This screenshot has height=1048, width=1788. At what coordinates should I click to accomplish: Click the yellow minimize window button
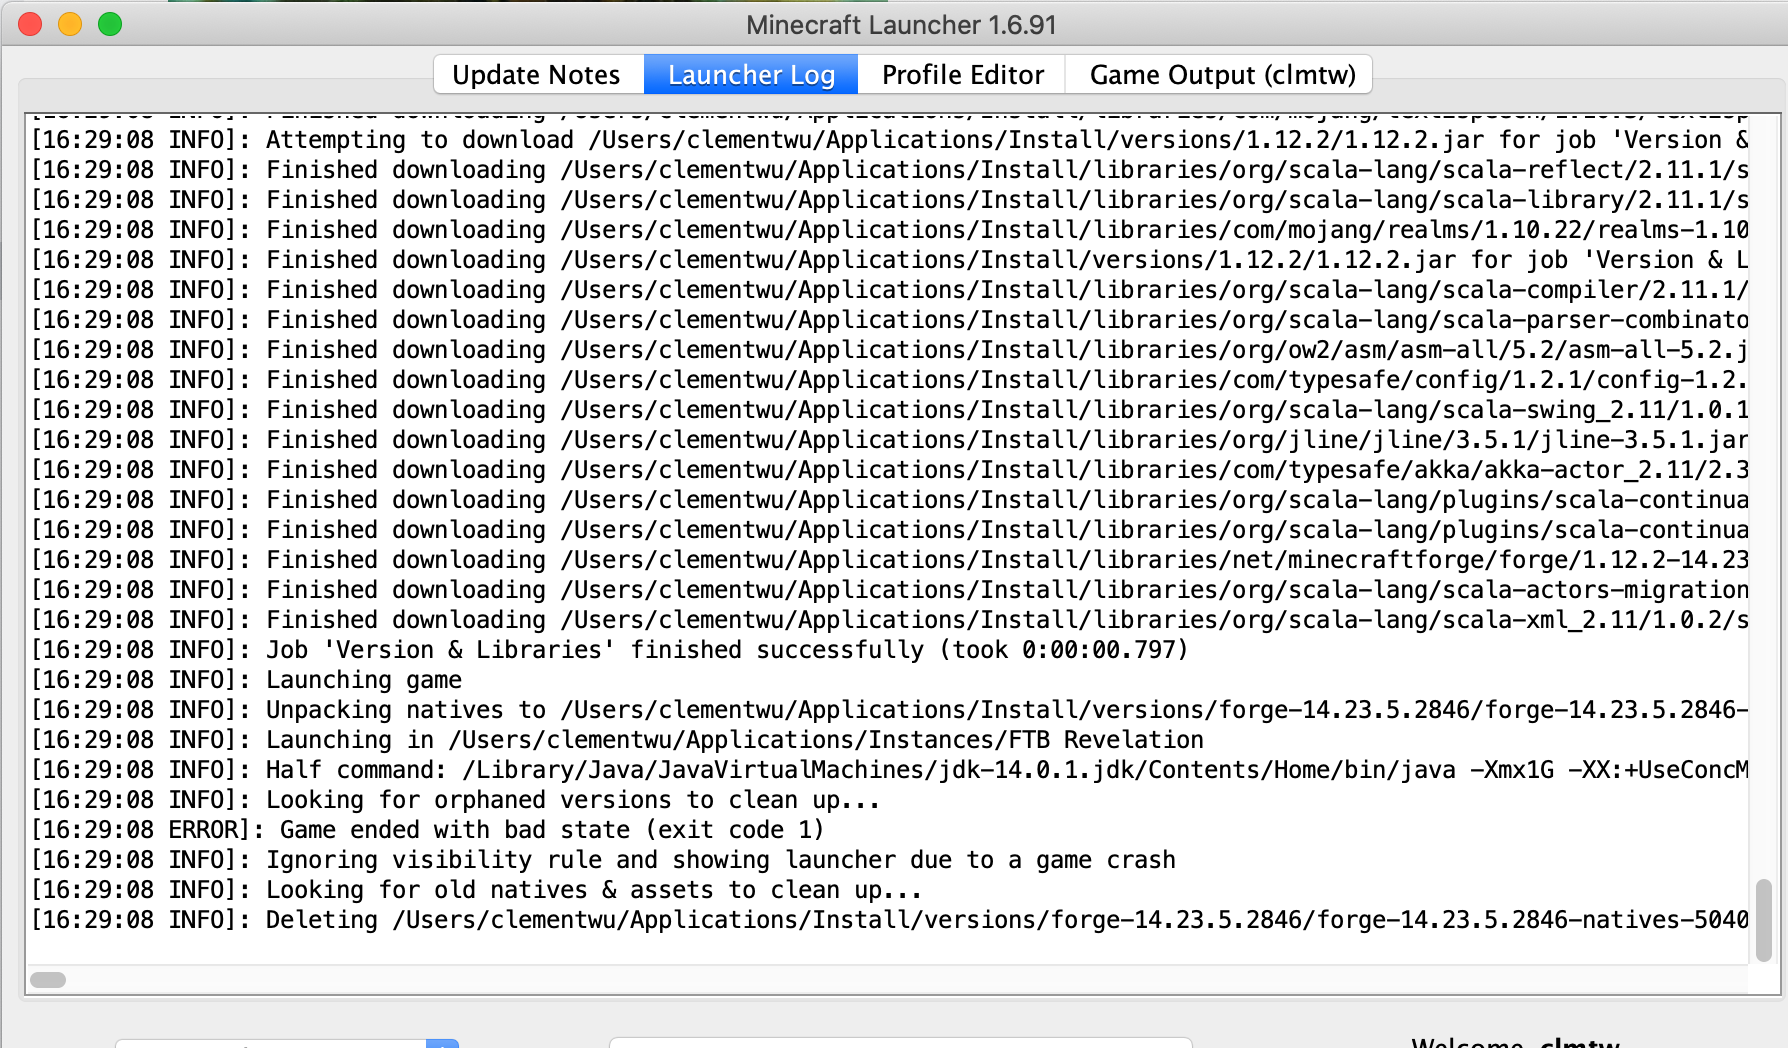tap(70, 24)
